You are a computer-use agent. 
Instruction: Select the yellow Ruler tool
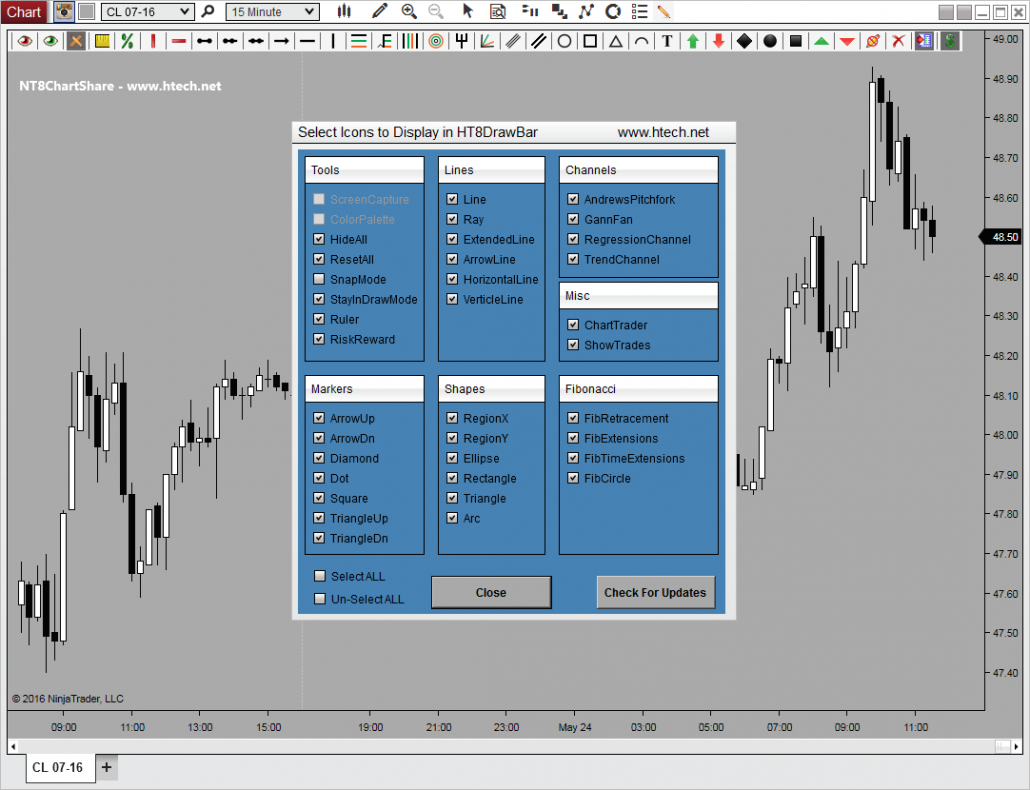click(102, 41)
